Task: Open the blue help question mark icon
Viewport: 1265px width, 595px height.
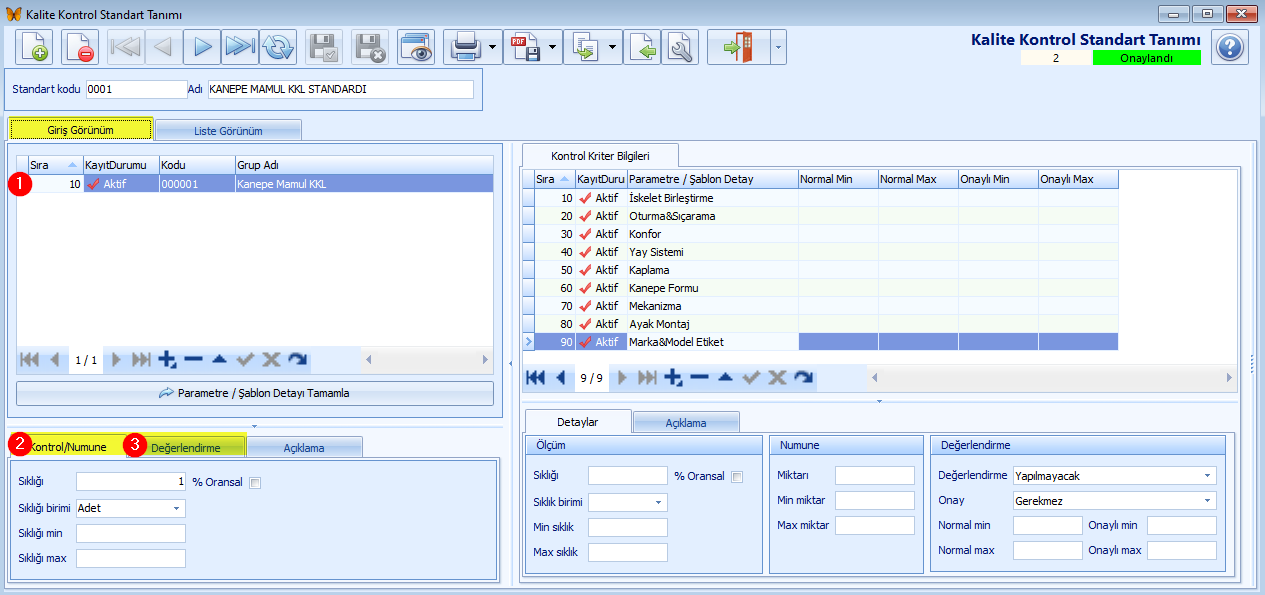Action: click(x=1230, y=47)
